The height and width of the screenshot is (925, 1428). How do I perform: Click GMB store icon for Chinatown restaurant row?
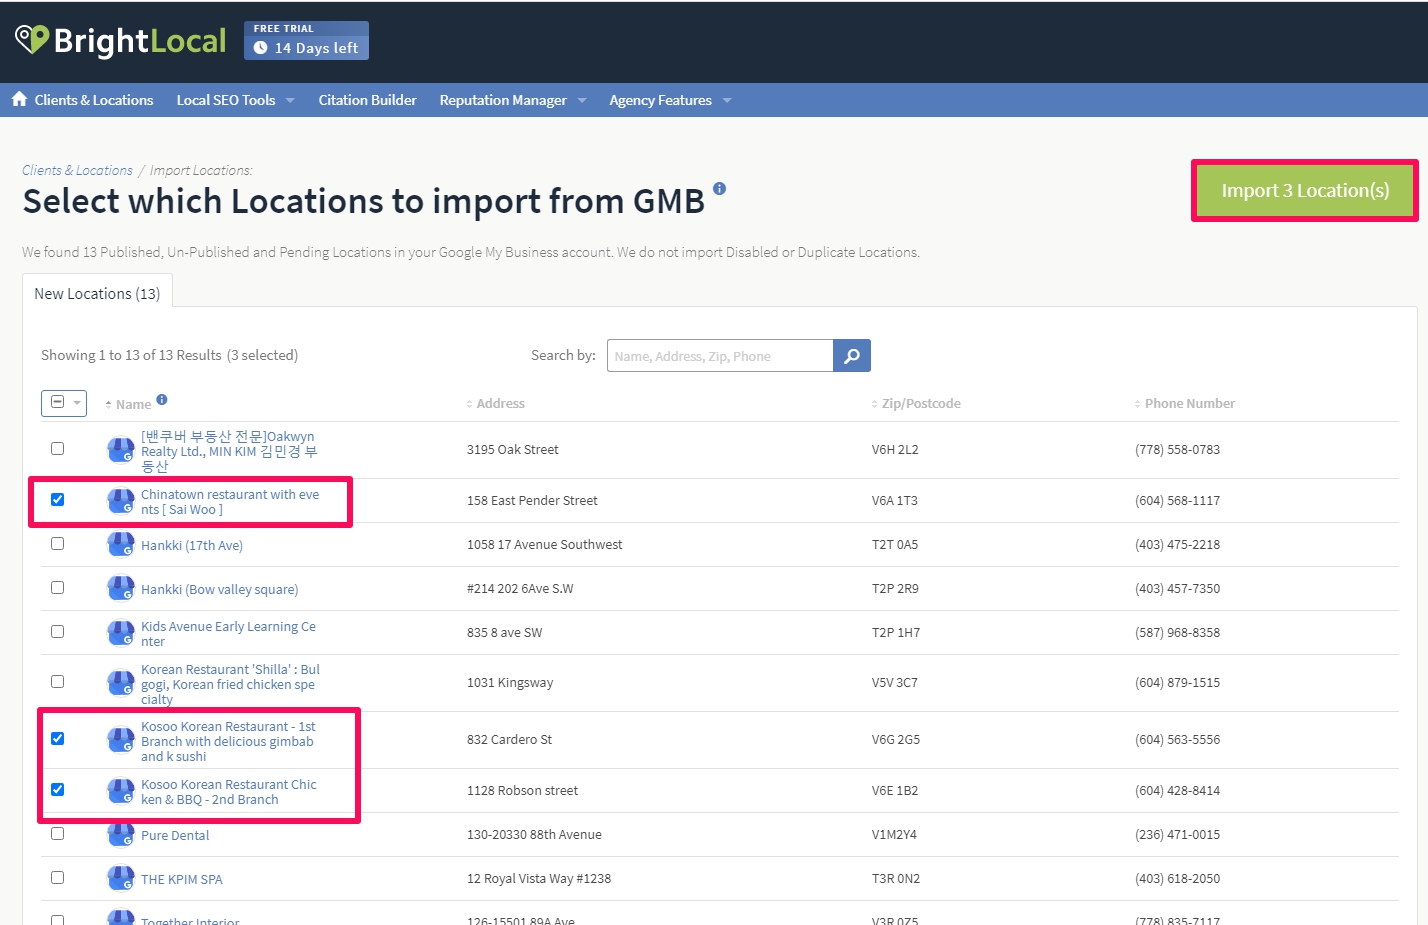pyautogui.click(x=121, y=501)
